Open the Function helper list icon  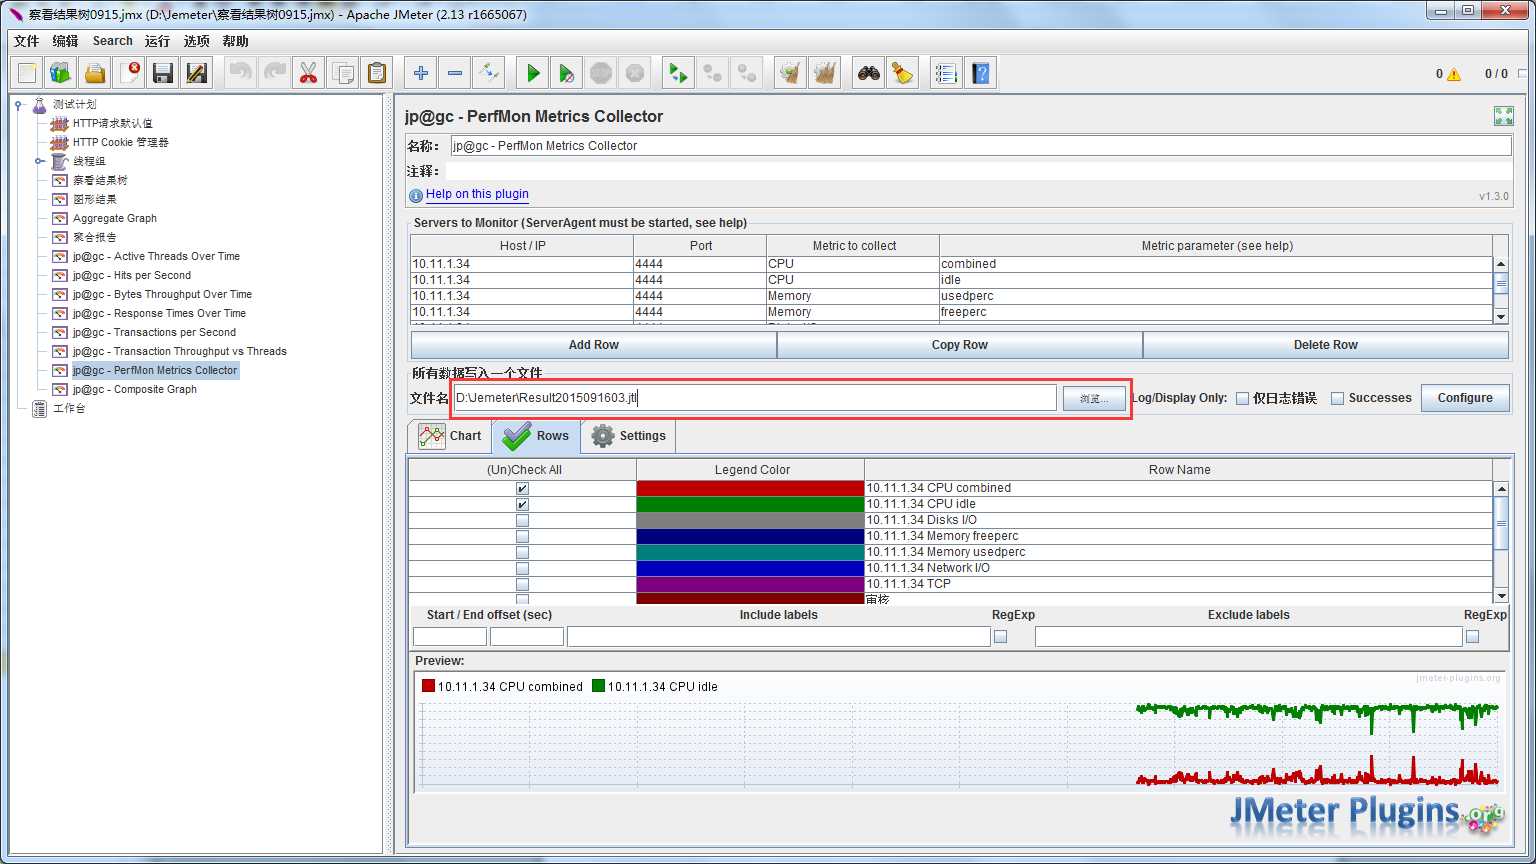click(x=946, y=73)
